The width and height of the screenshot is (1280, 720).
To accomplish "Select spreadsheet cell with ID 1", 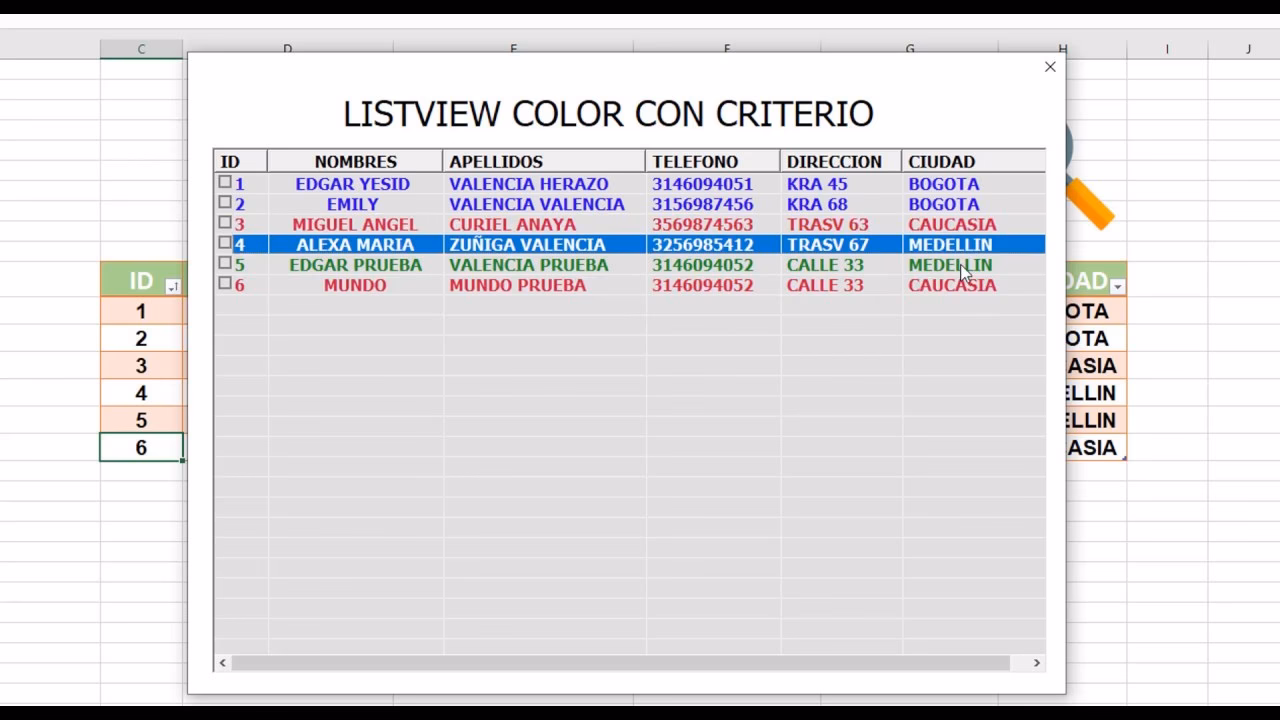I will pos(141,311).
